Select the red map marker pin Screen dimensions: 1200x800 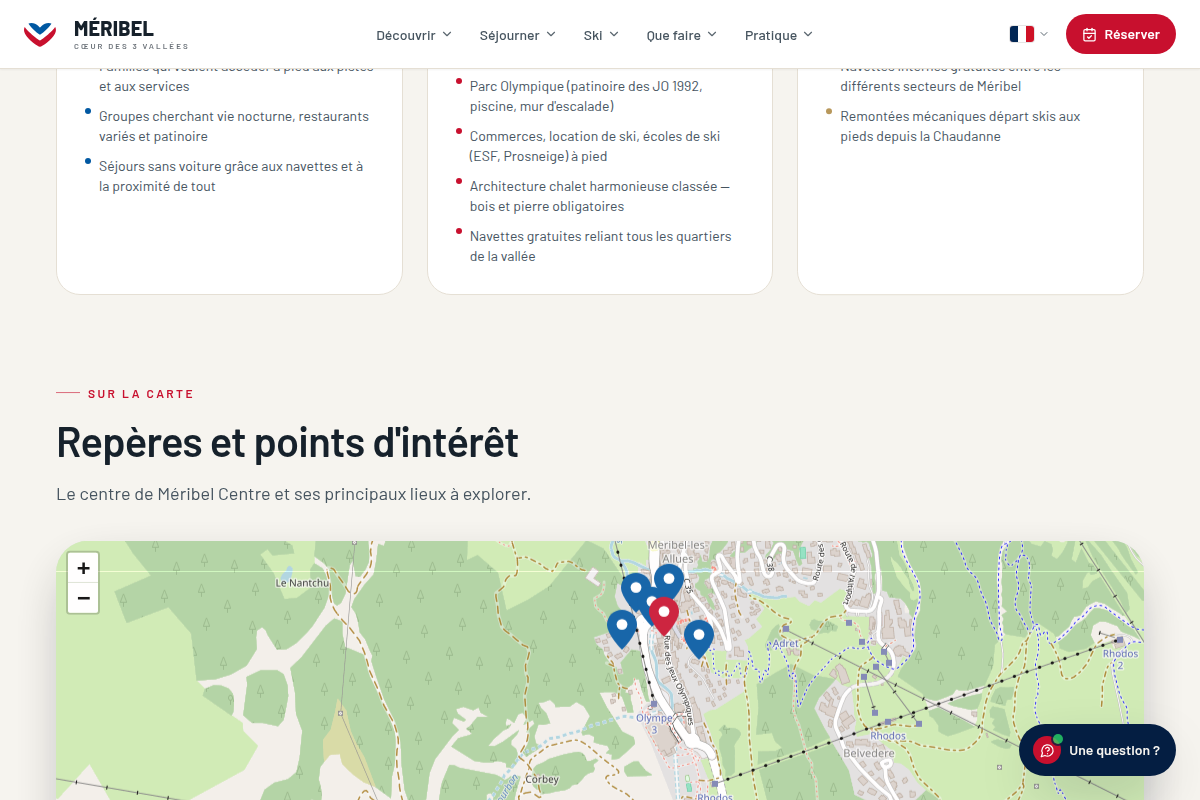pos(664,615)
